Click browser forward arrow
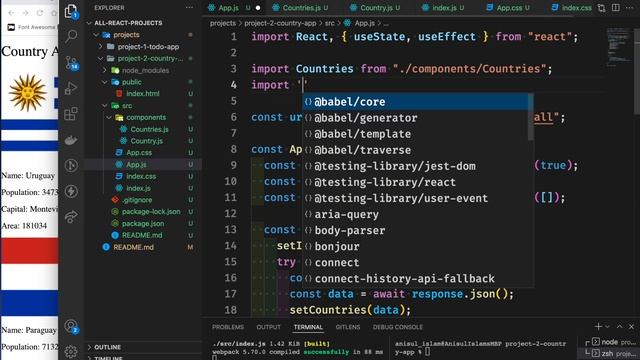 click(x=25, y=13)
